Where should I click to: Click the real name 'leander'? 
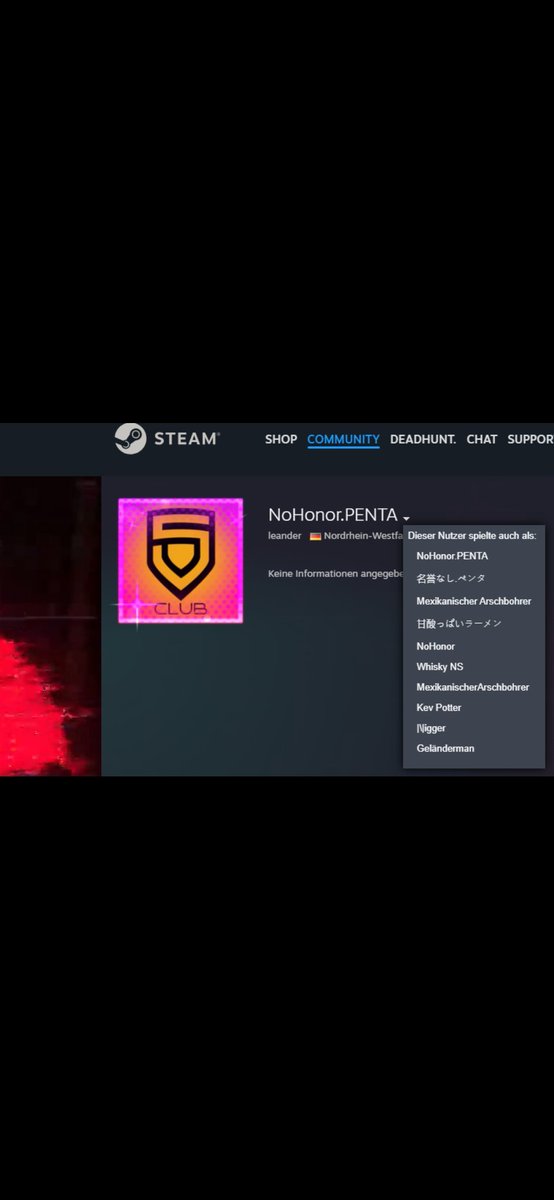click(x=285, y=536)
